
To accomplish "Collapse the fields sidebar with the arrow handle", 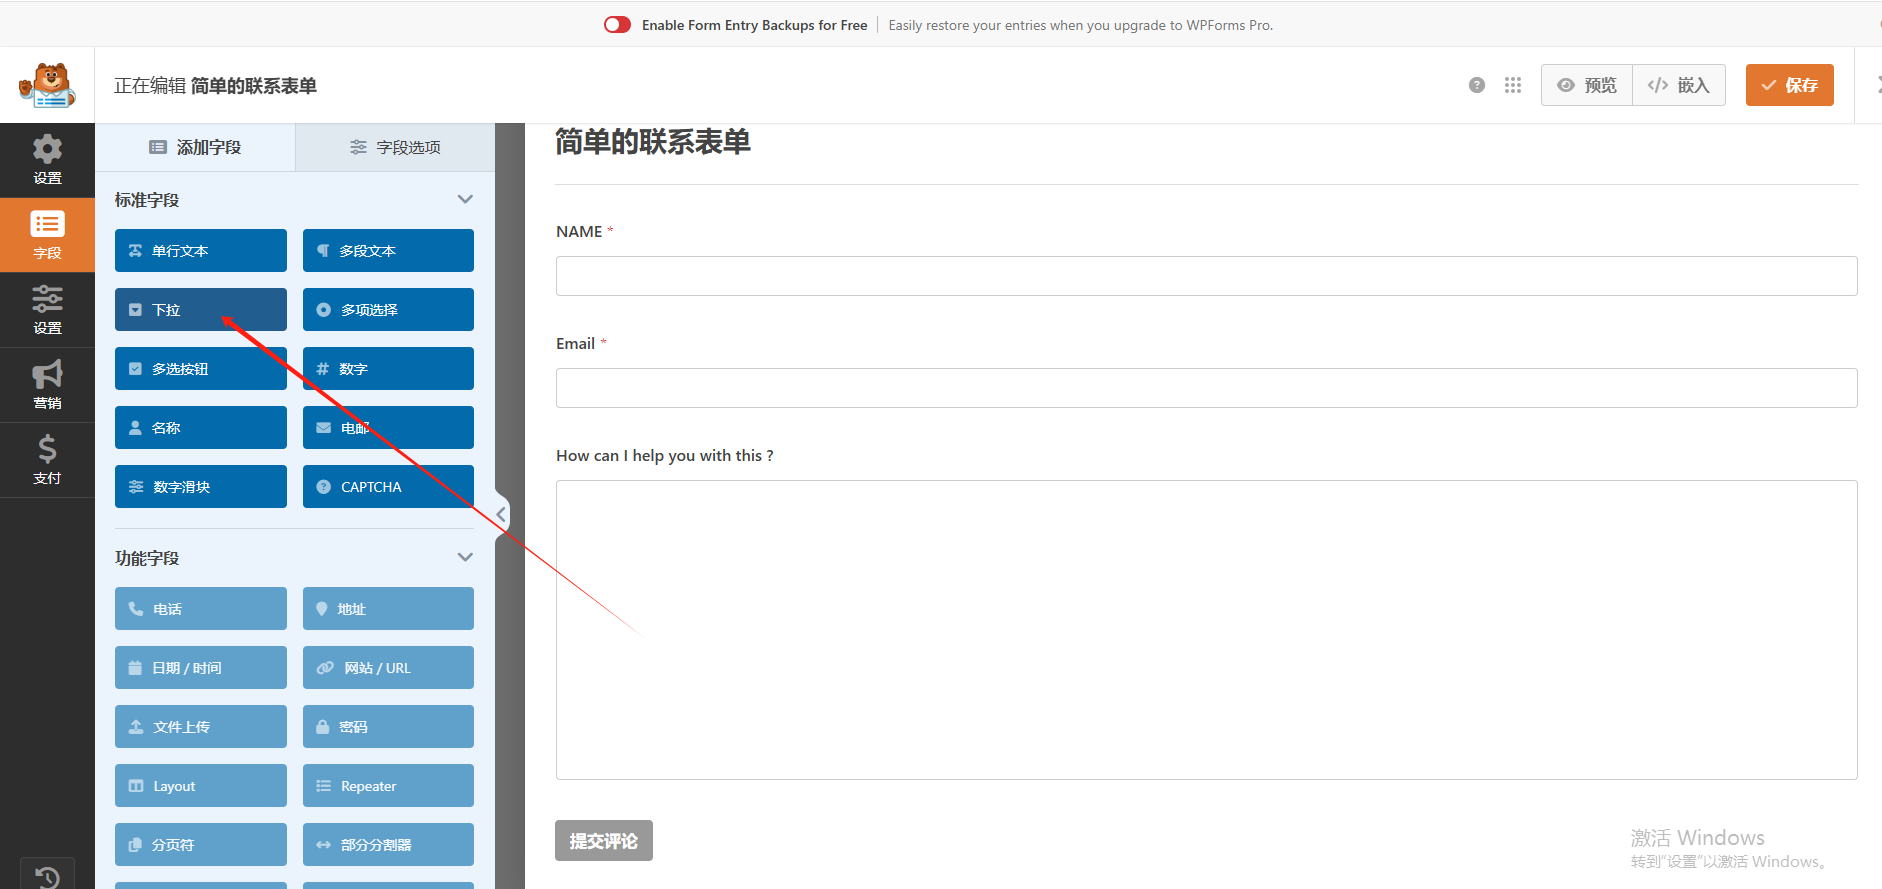I will pos(501,515).
